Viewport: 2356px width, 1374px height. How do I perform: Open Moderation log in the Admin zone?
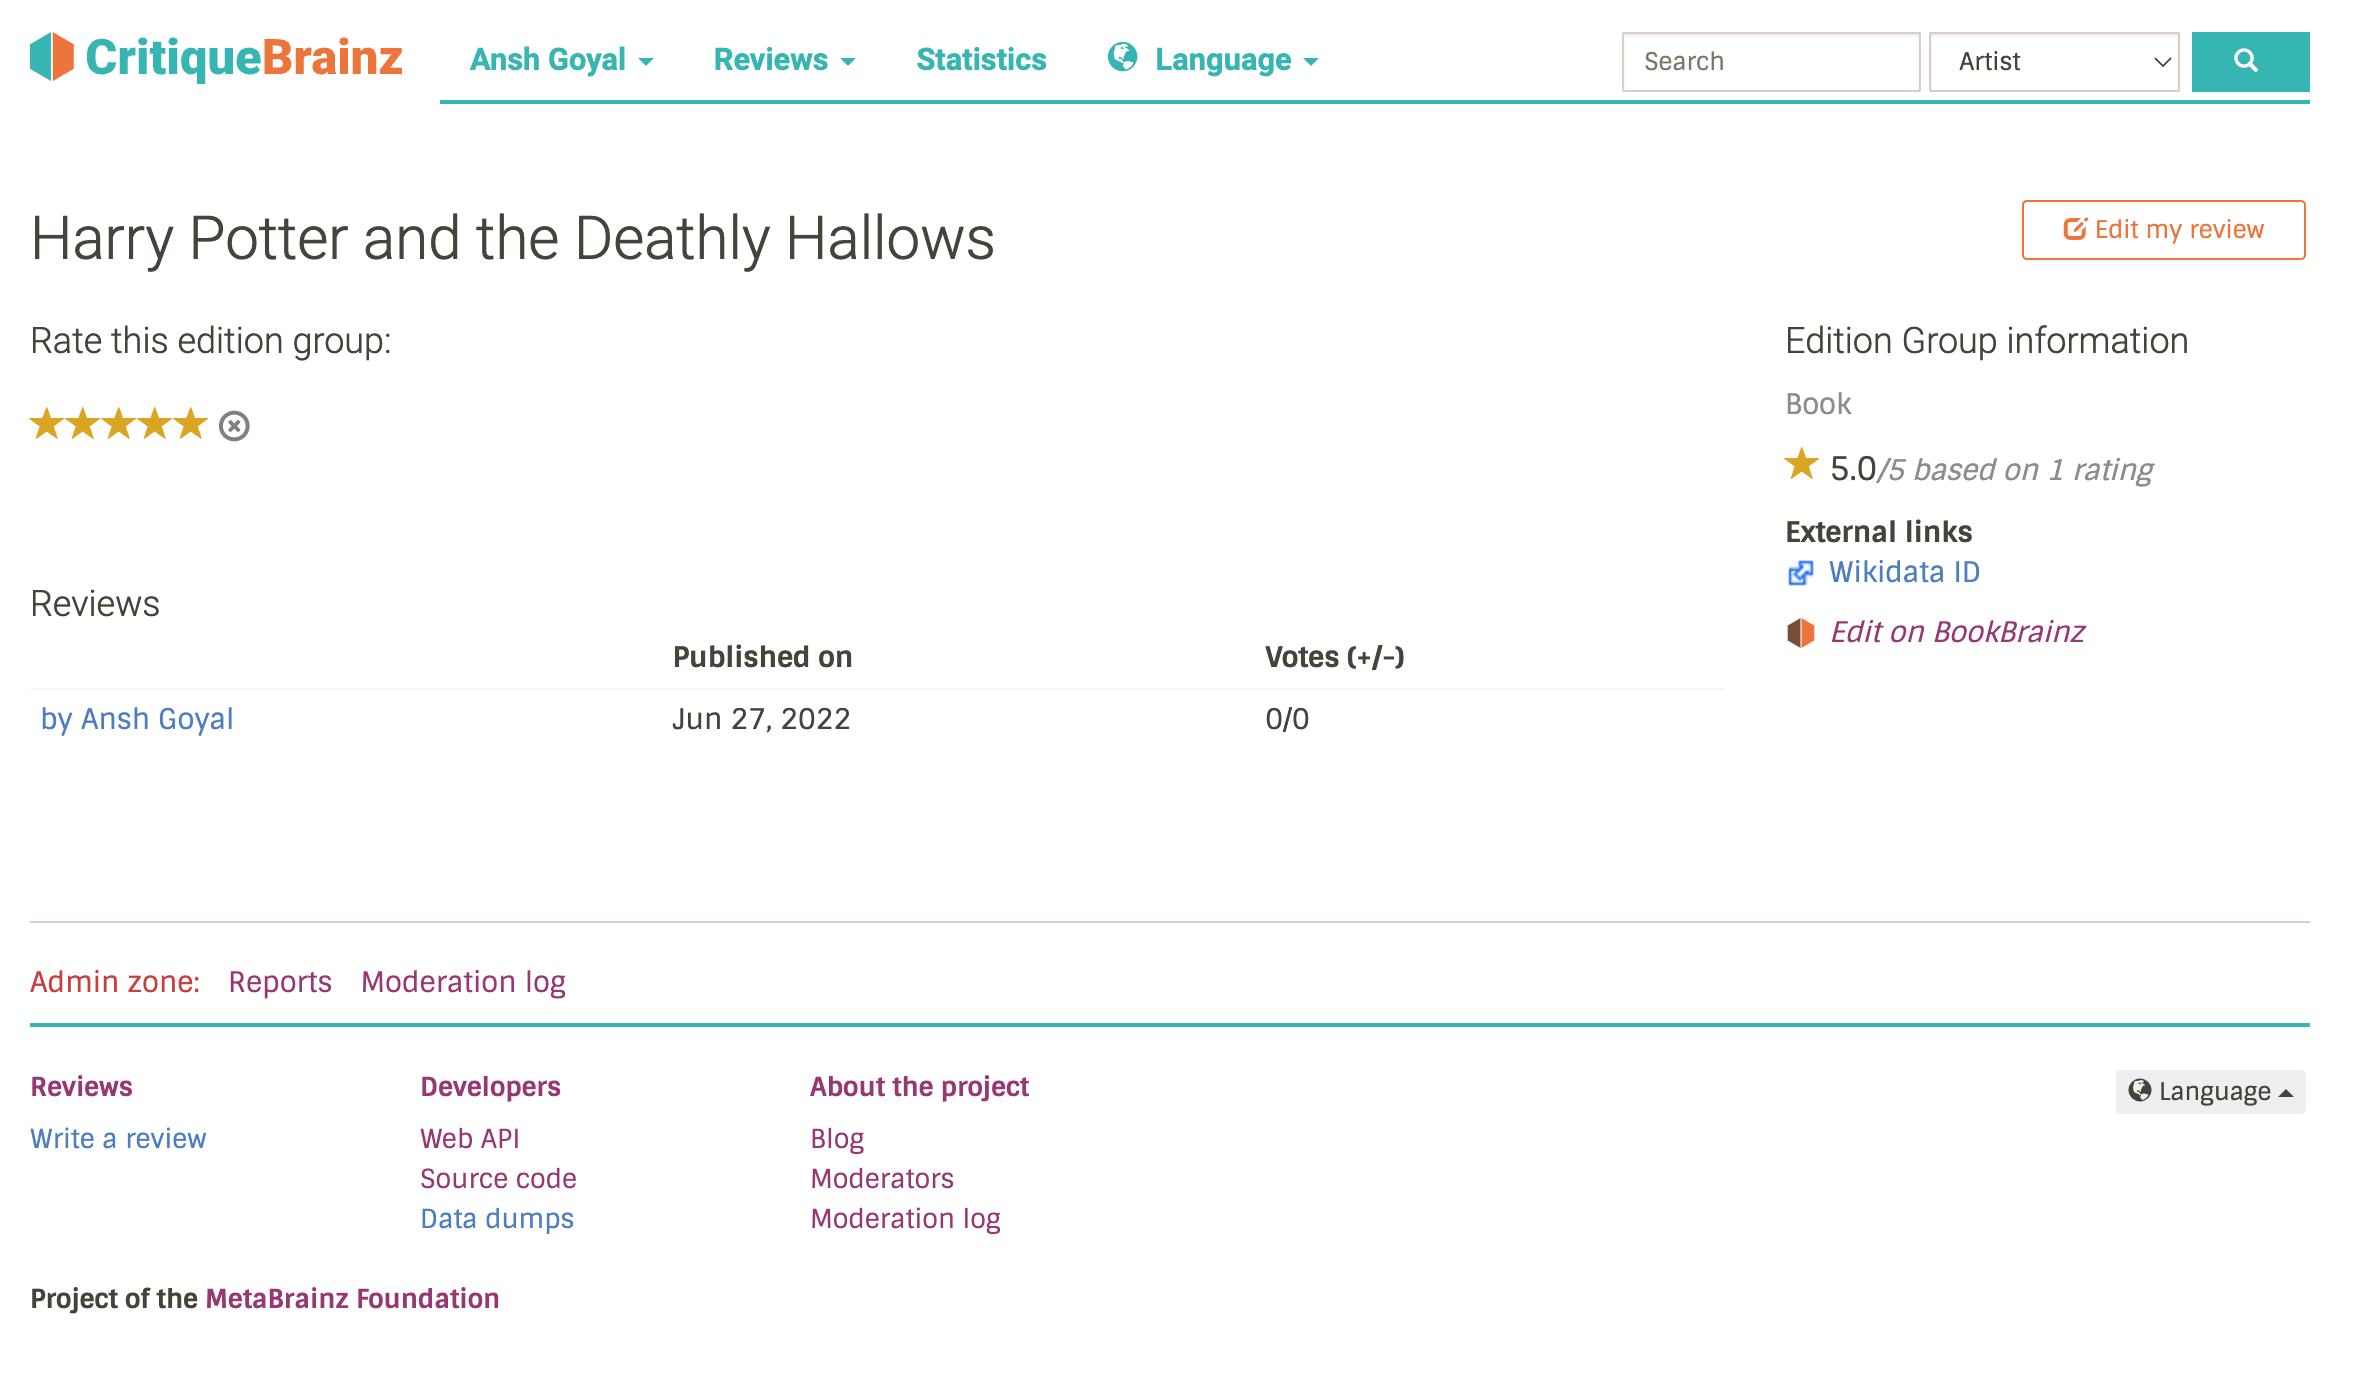coord(463,982)
